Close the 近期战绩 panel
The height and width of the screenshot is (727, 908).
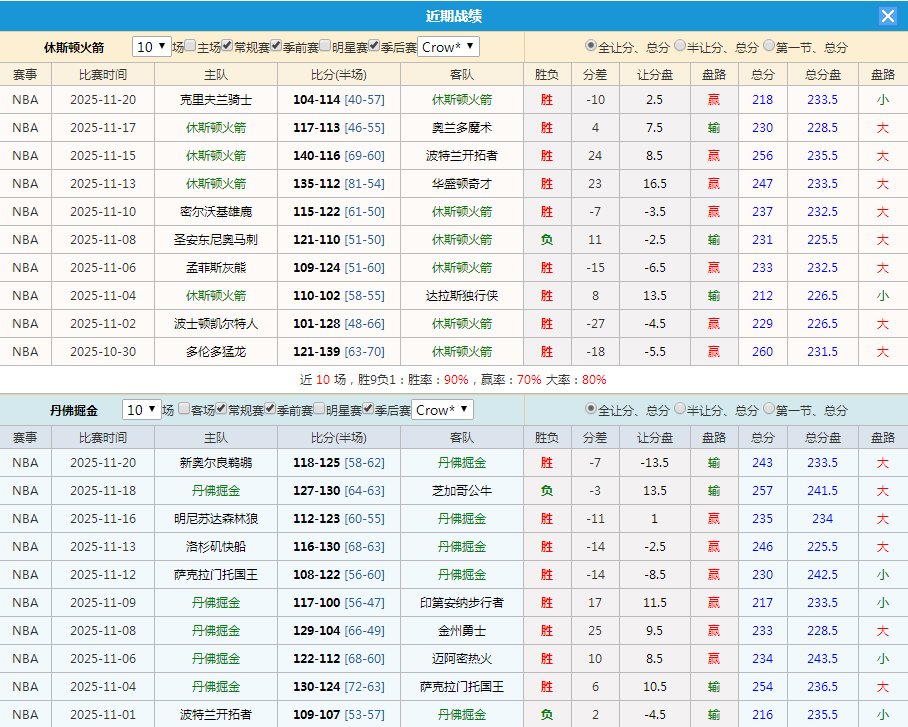[888, 15]
